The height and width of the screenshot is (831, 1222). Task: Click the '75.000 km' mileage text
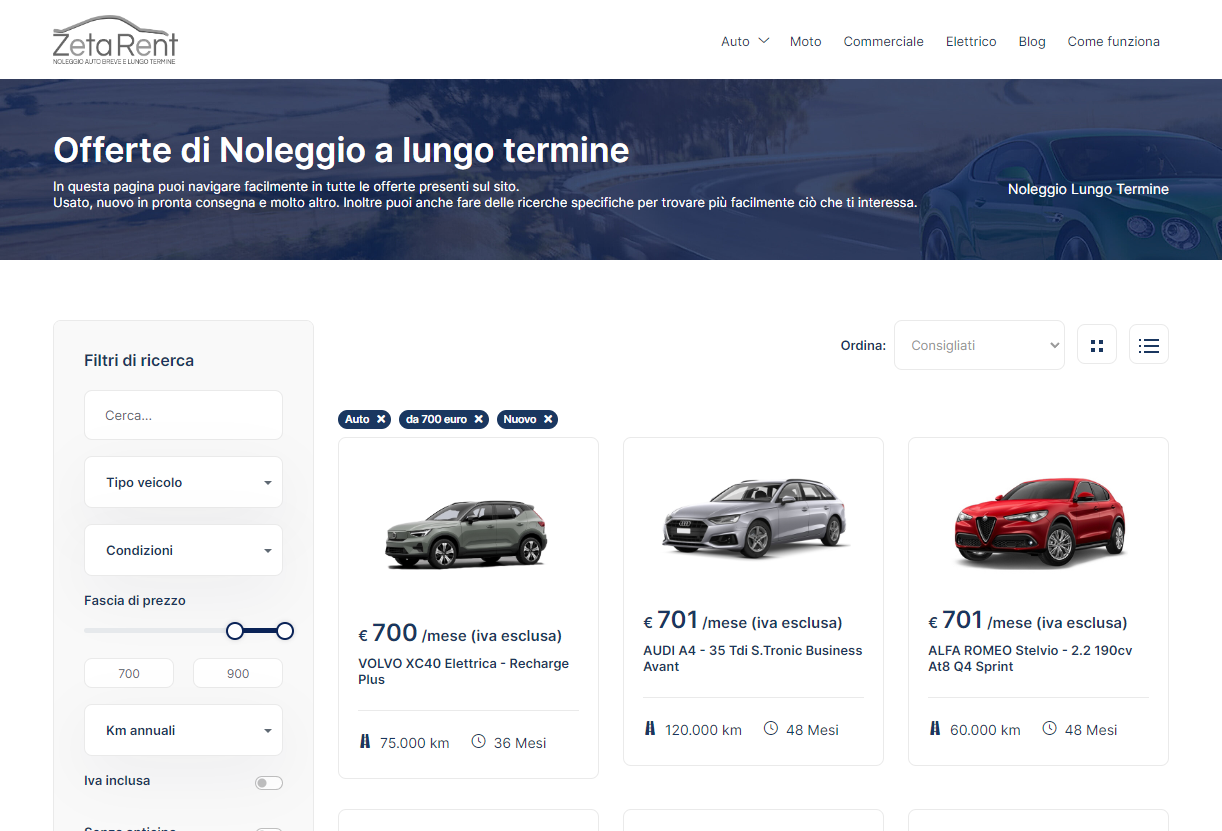[415, 743]
